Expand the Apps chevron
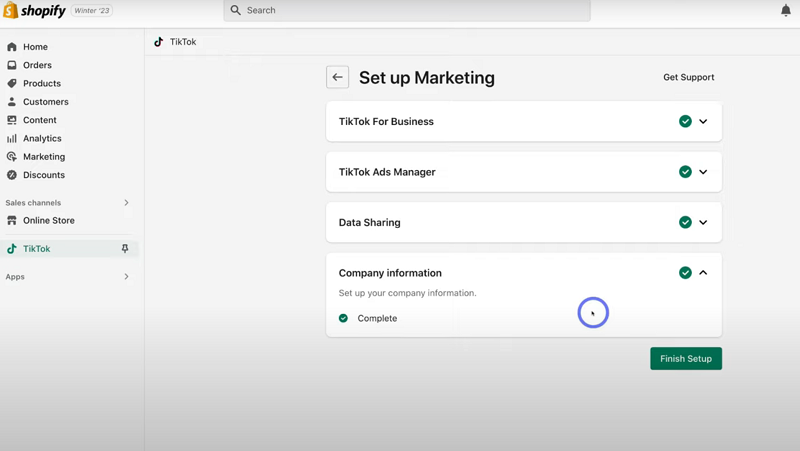The height and width of the screenshot is (451, 800). 127,277
